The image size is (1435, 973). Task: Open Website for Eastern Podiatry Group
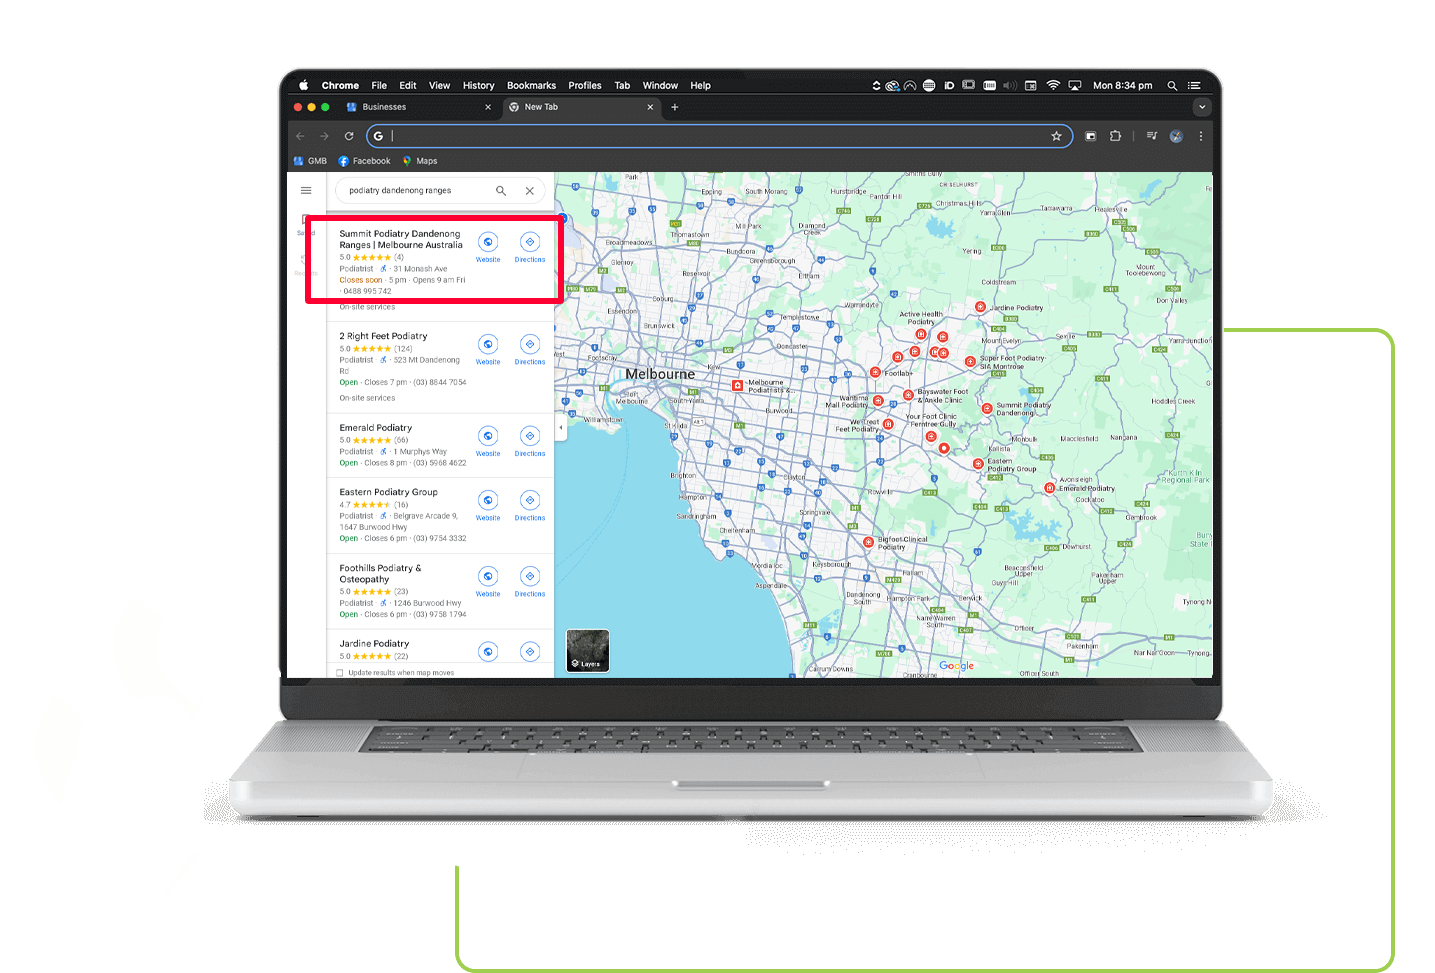coord(488,504)
